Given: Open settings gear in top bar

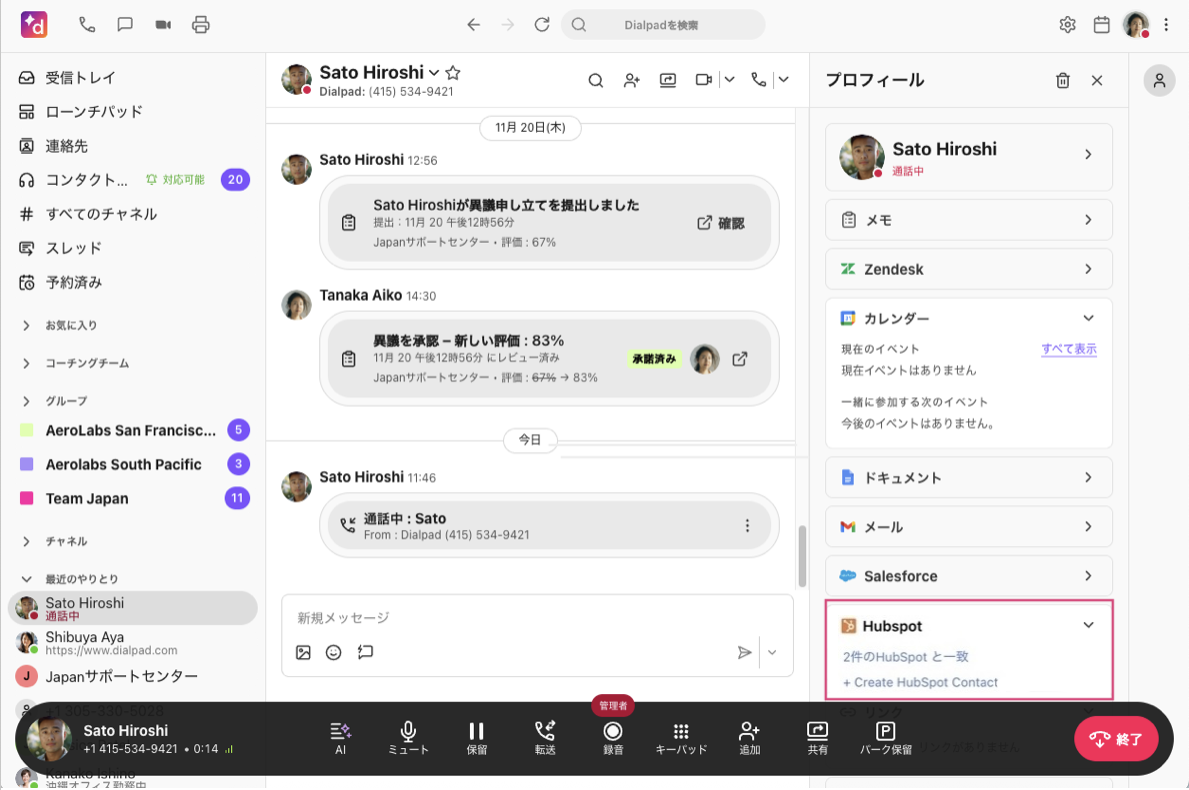Looking at the screenshot, I should pyautogui.click(x=1067, y=25).
